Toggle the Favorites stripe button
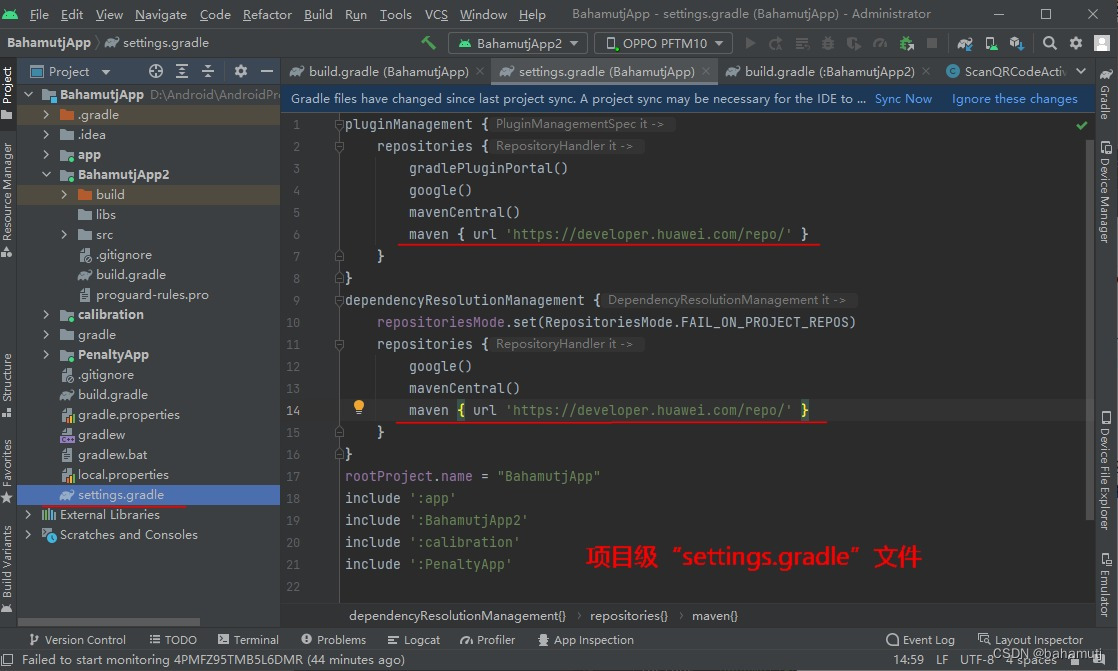Image resolution: width=1118 pixels, height=671 pixels. pos(7,471)
